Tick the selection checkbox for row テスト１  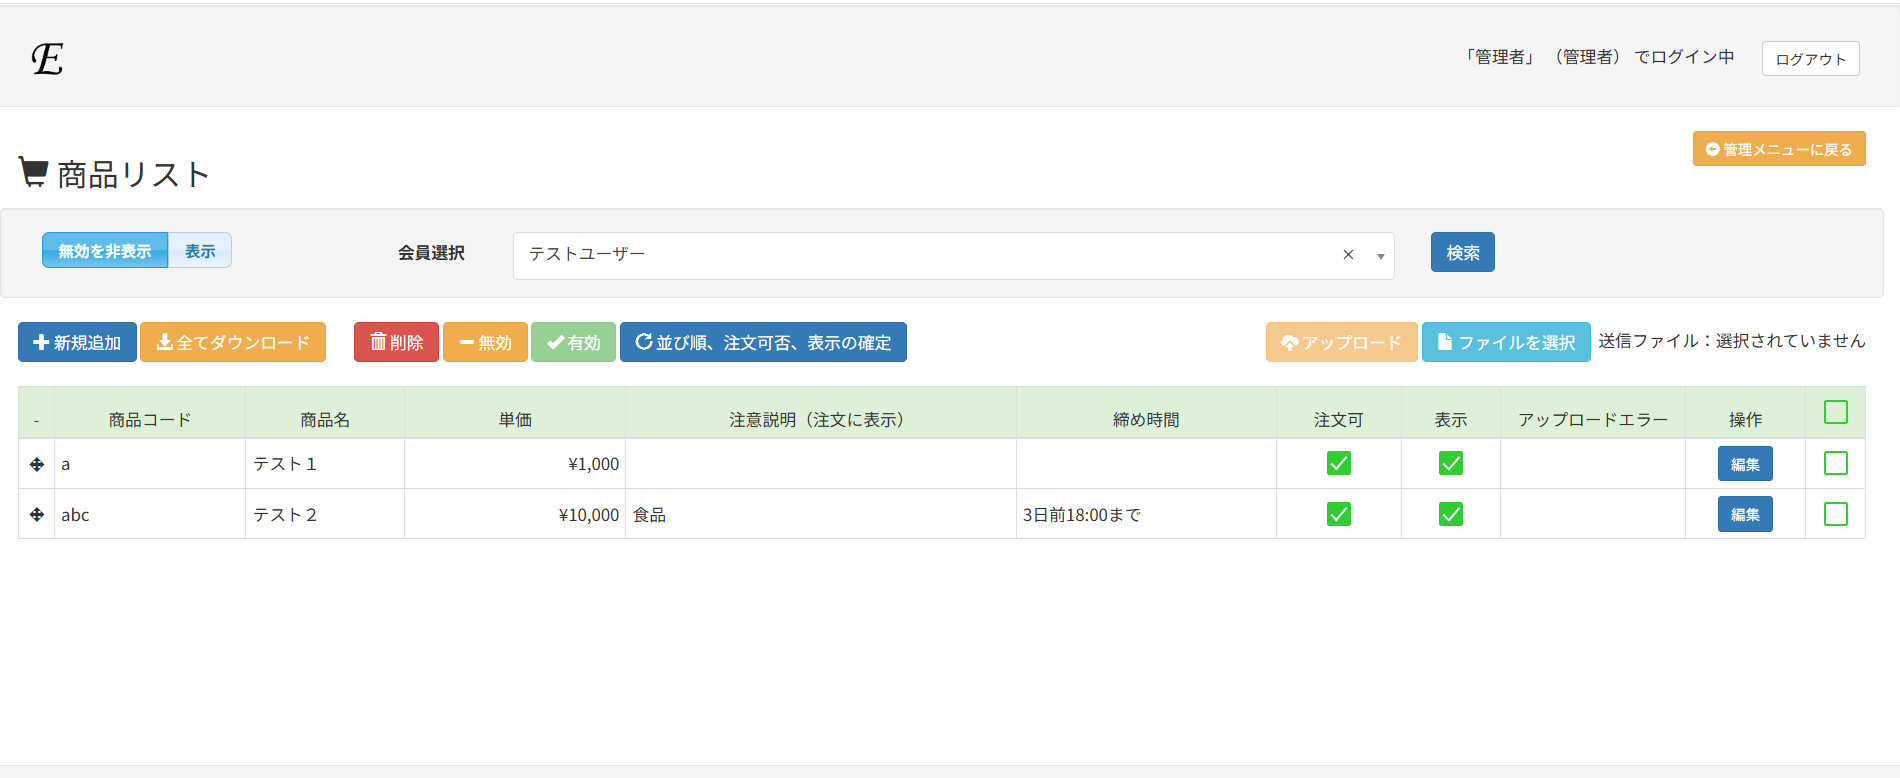point(1836,463)
